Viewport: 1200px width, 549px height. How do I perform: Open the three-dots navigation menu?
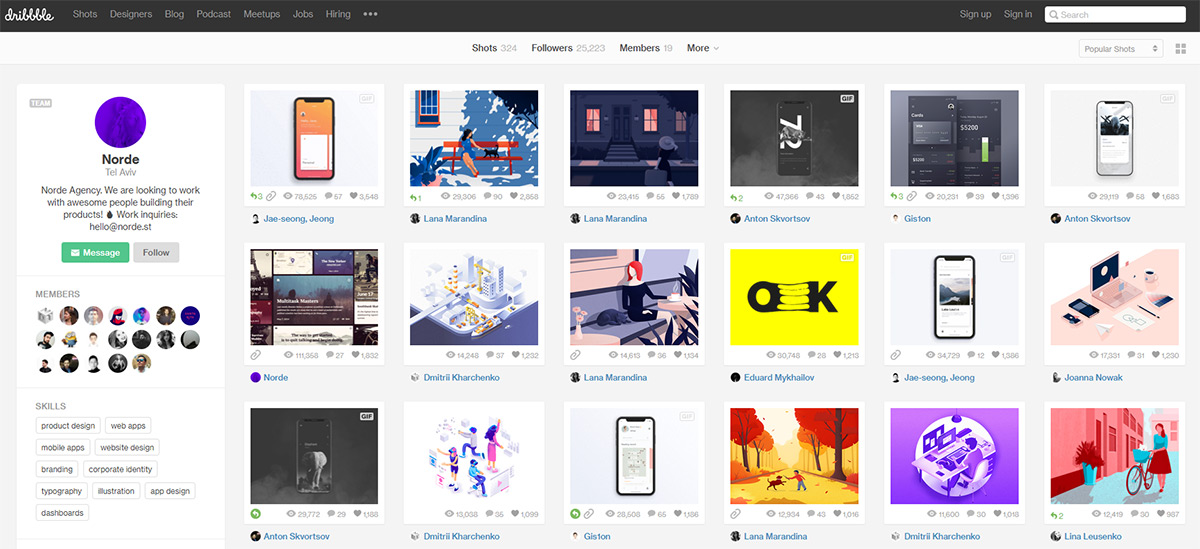[370, 14]
